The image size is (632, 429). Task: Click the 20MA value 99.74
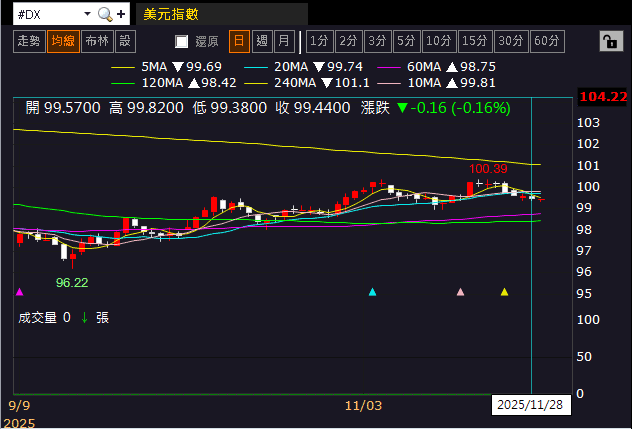click(345, 67)
